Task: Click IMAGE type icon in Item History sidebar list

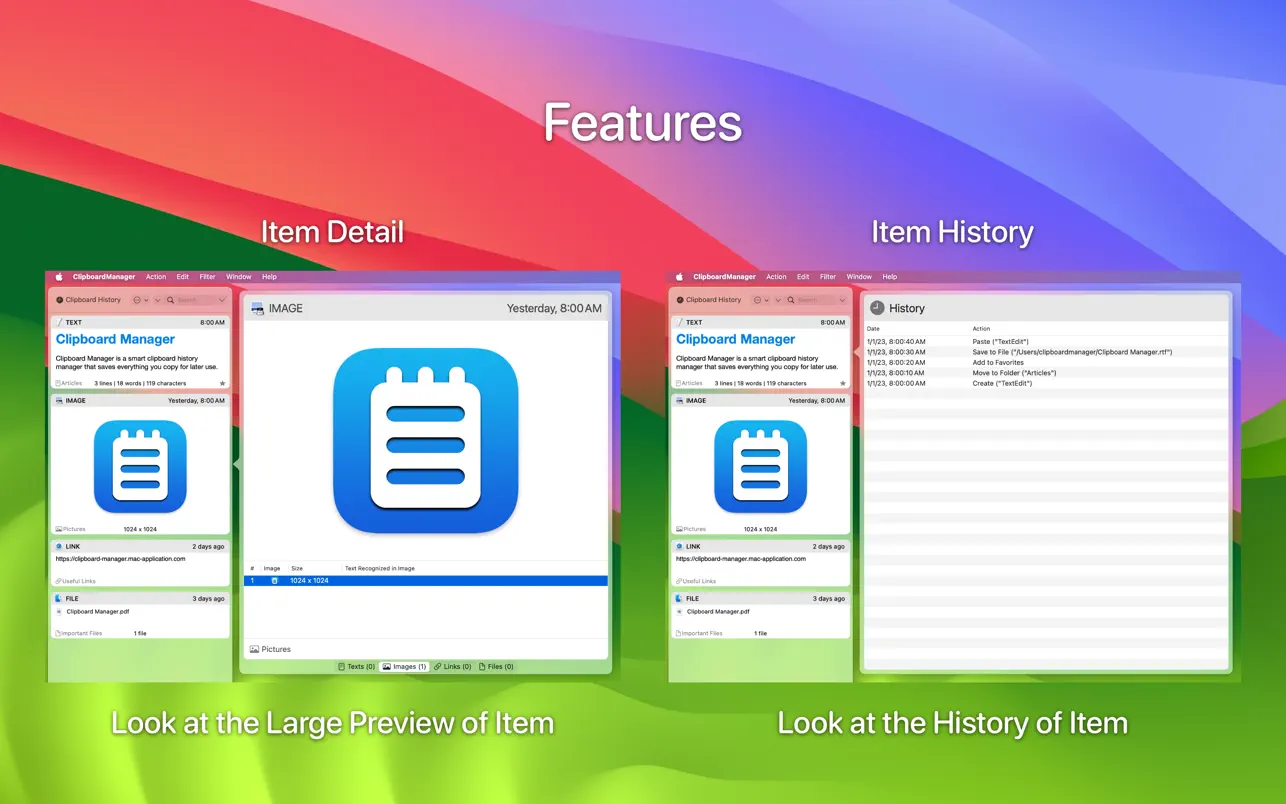Action: (x=679, y=400)
